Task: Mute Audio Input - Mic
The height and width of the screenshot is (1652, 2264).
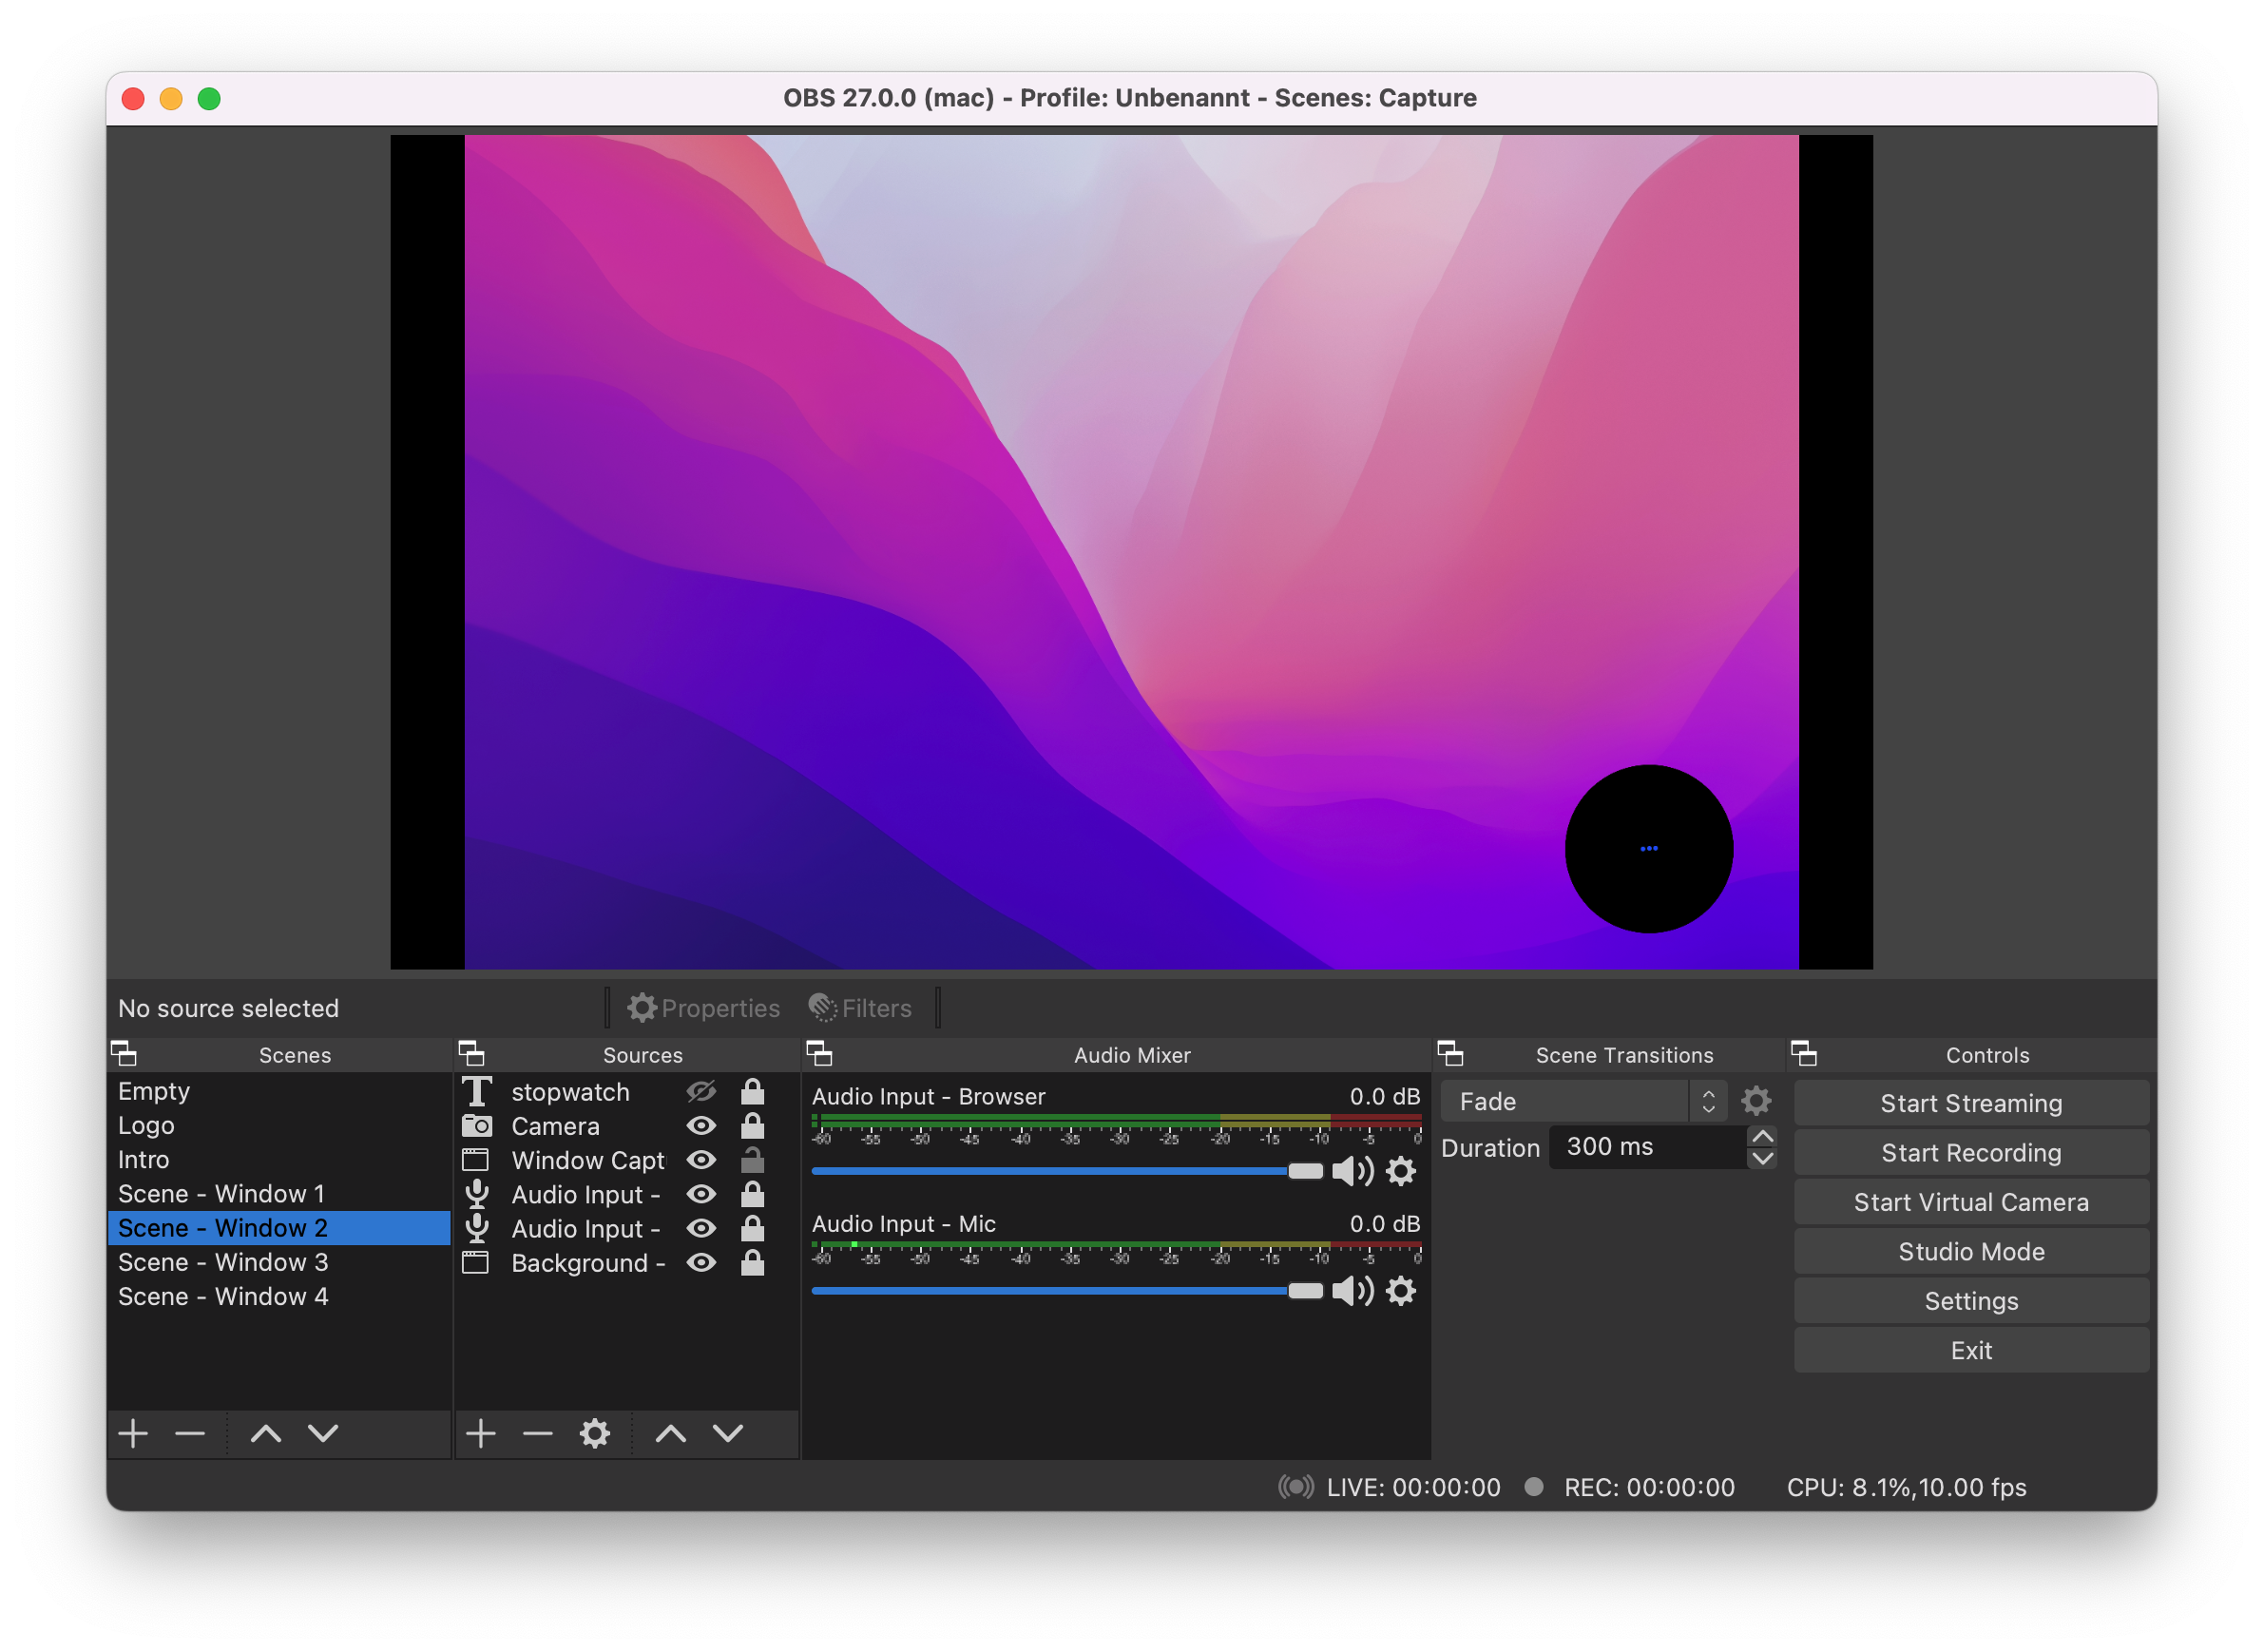Action: click(1353, 1291)
